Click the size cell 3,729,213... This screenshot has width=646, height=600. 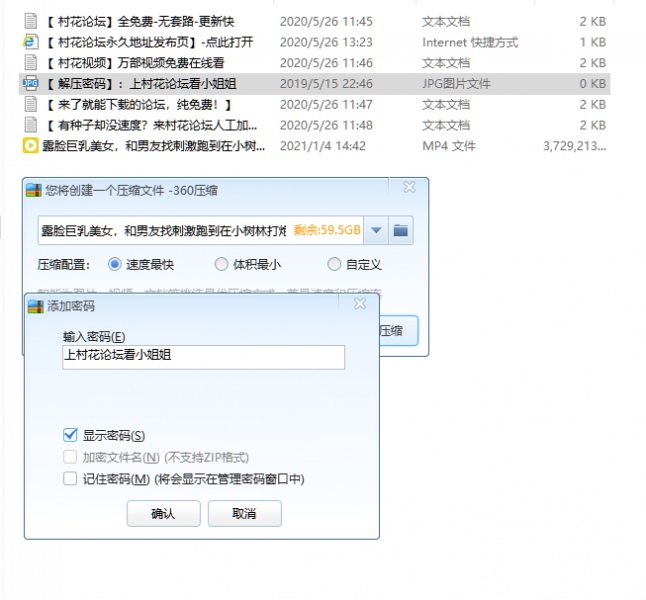[x=574, y=146]
